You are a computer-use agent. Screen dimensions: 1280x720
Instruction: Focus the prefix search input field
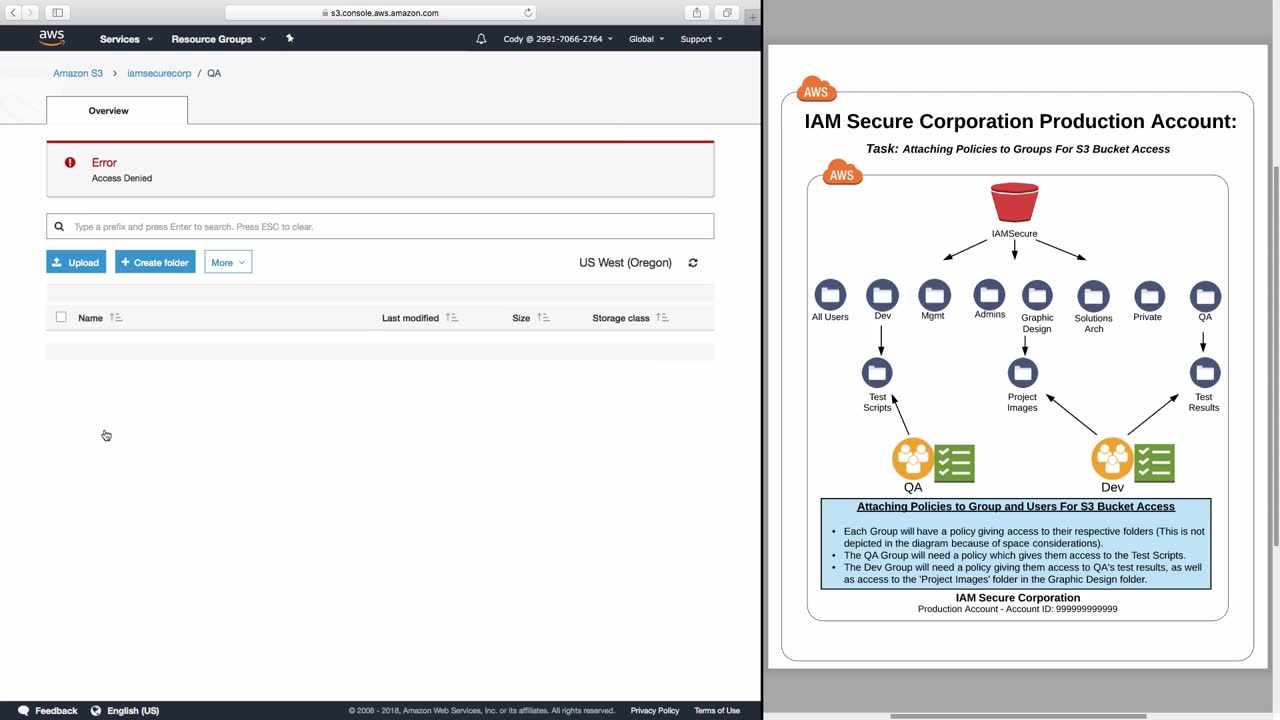pyautogui.click(x=380, y=226)
